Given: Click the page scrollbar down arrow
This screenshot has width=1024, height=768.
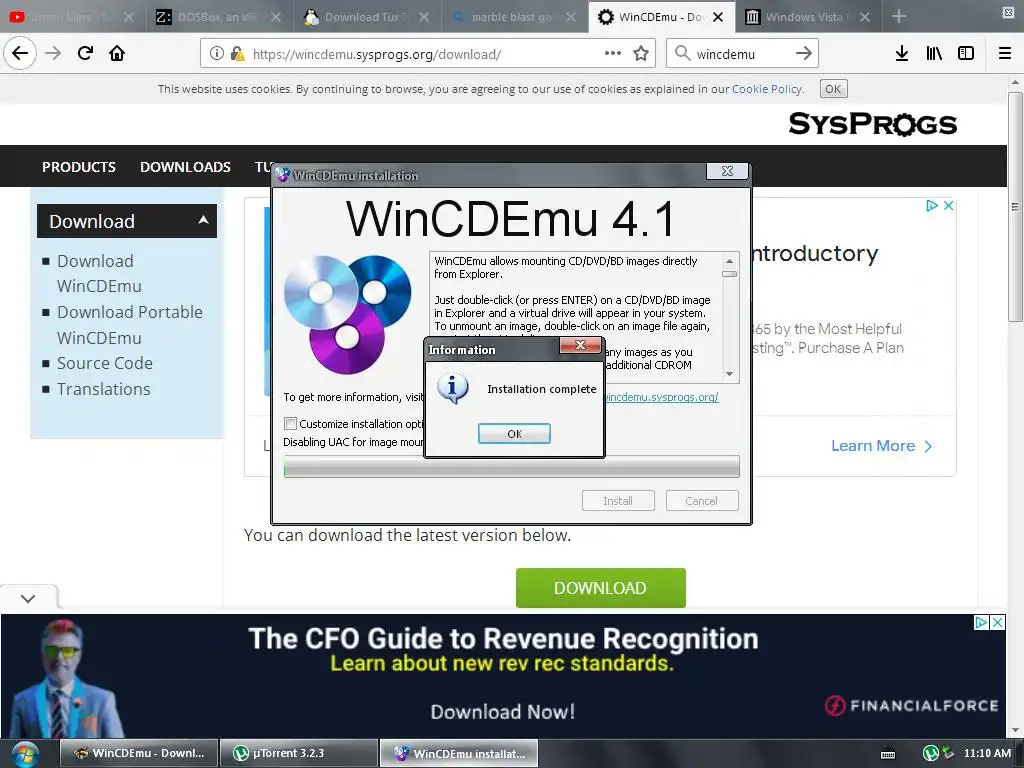Looking at the screenshot, I should 1015,730.
